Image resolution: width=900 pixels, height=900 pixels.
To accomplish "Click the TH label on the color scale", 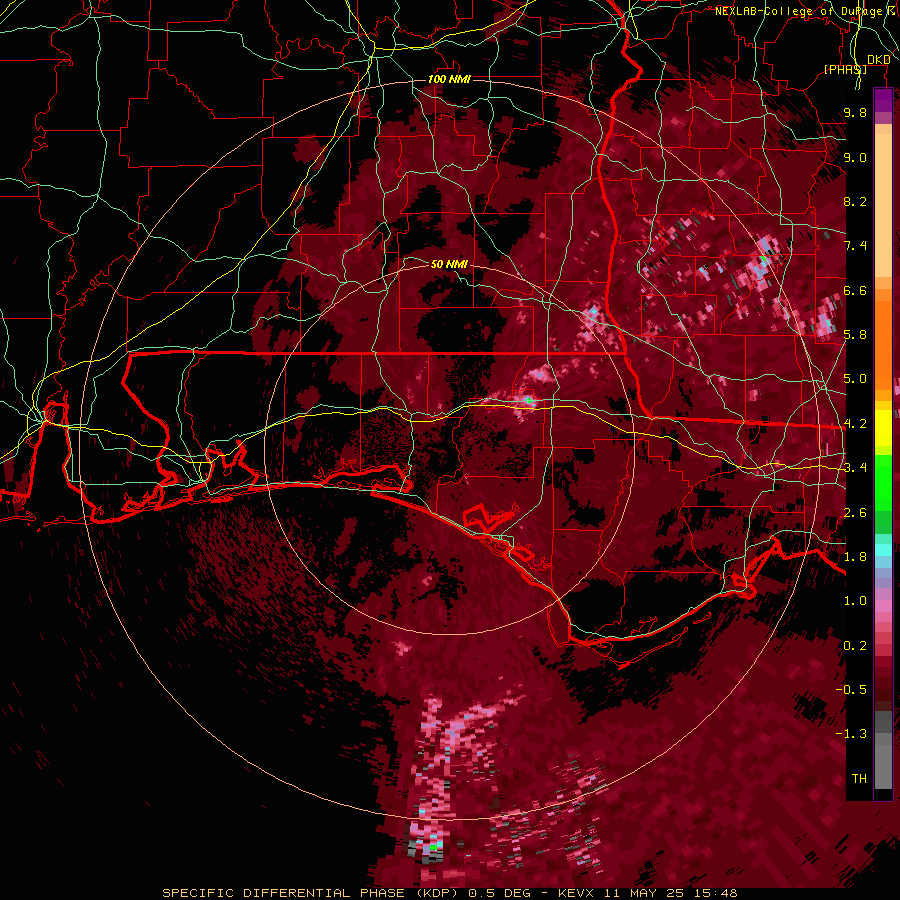I will click(x=859, y=779).
